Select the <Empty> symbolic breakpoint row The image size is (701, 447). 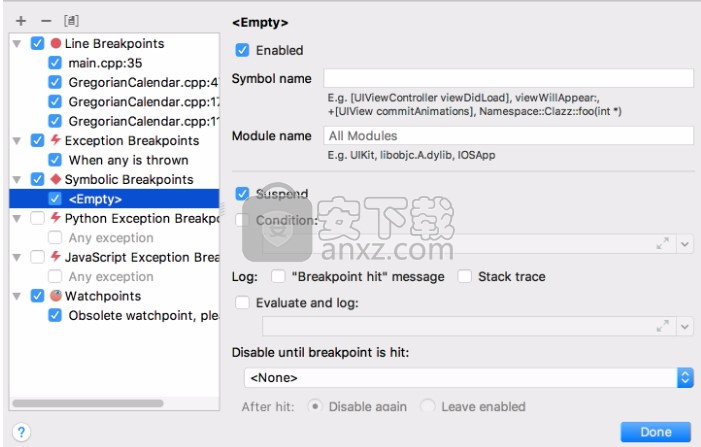coord(114,198)
